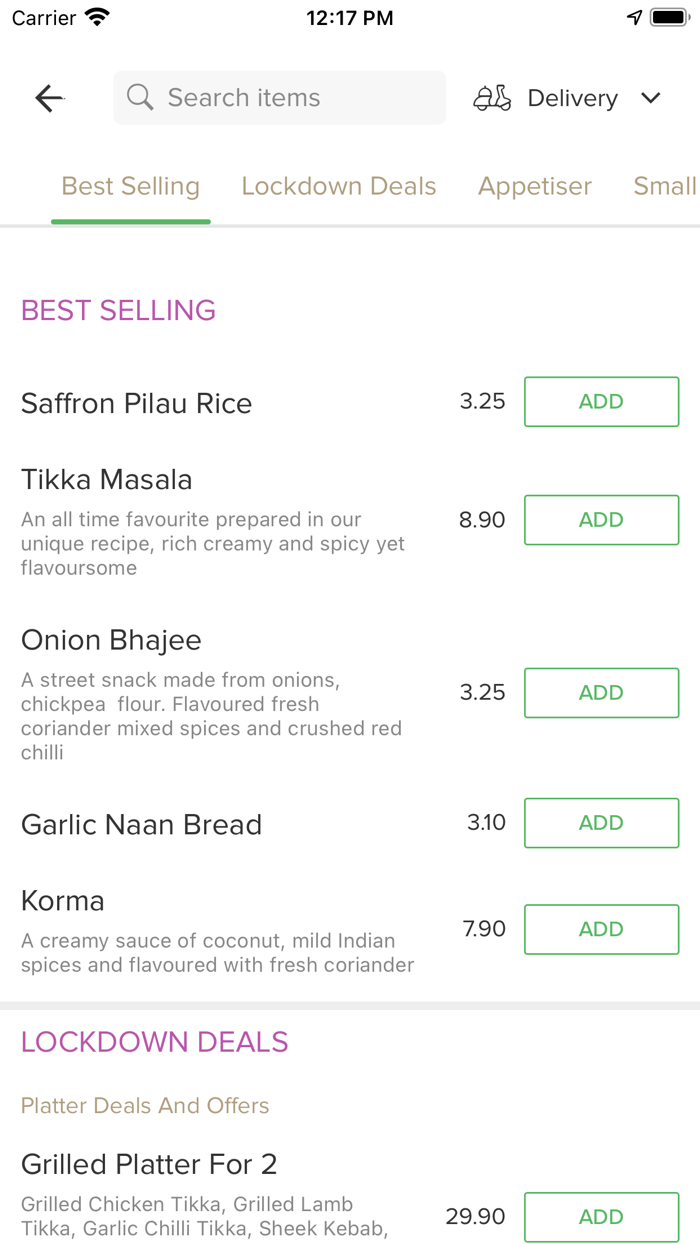Screen dimensions: 700x1244
Task: Tap the back arrow to go back
Action: click(48, 97)
